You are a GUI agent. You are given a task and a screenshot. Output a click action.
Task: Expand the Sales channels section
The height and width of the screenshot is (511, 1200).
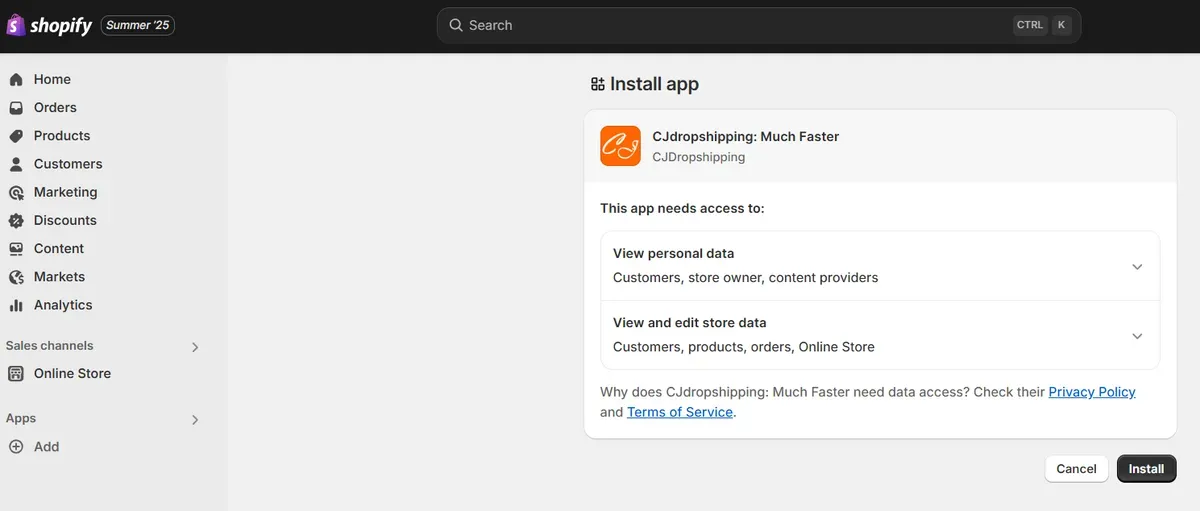pos(195,347)
